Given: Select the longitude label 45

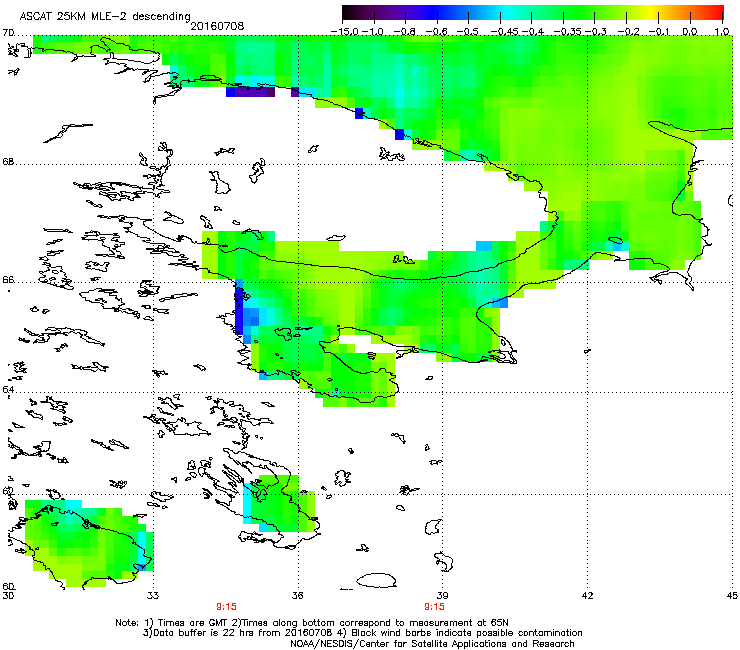Looking at the screenshot, I should pyautogui.click(x=732, y=596).
